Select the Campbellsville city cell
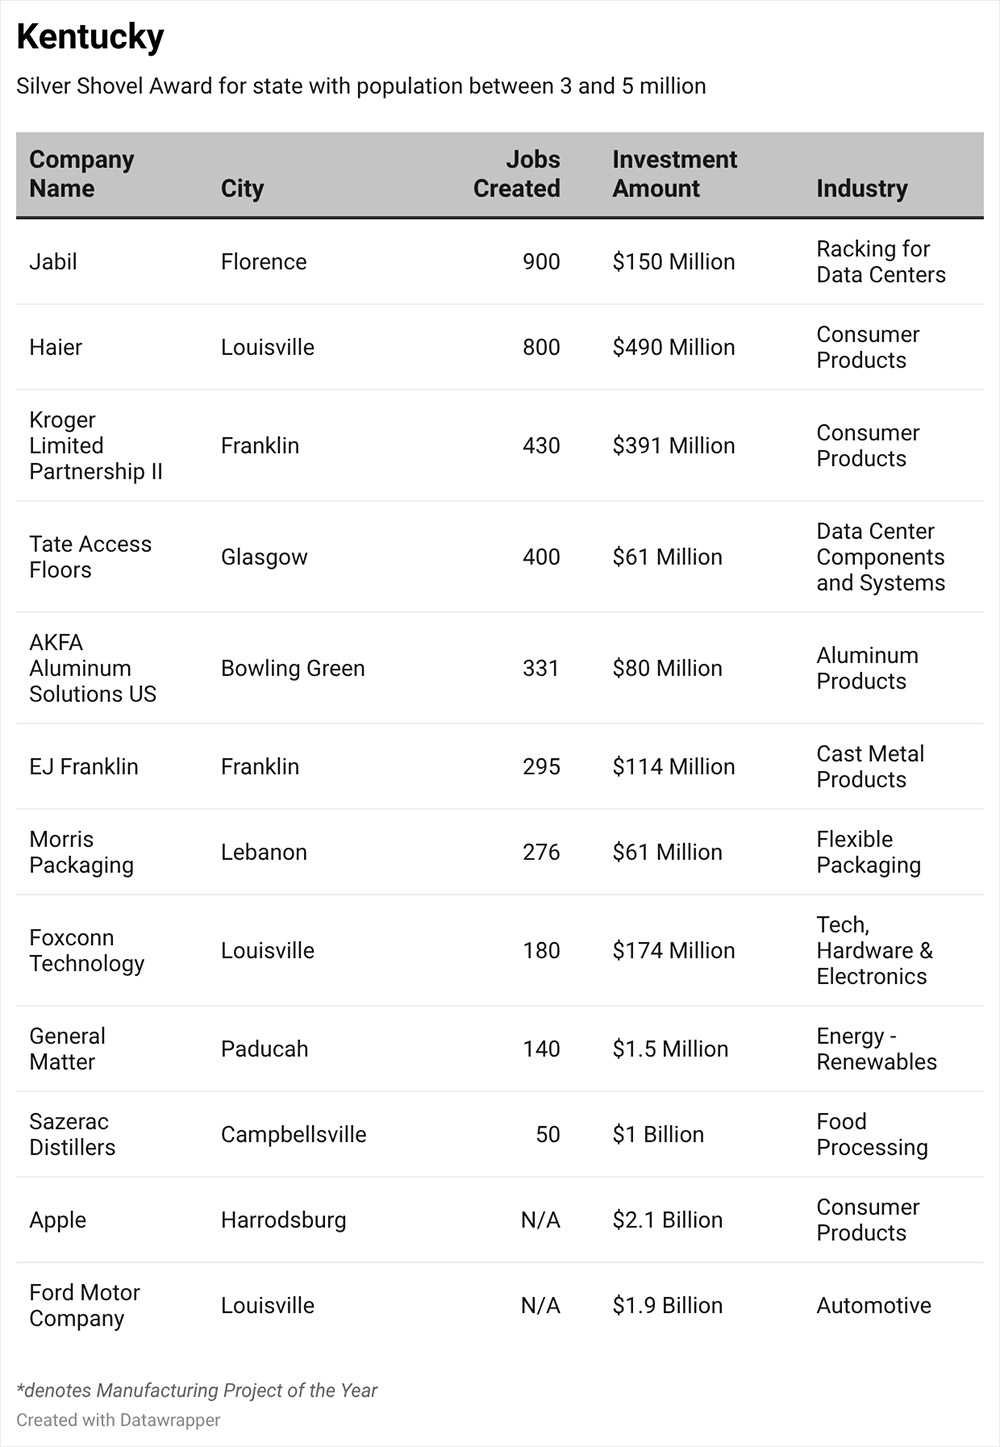Viewport: 1000px width, 1447px height. [294, 1134]
